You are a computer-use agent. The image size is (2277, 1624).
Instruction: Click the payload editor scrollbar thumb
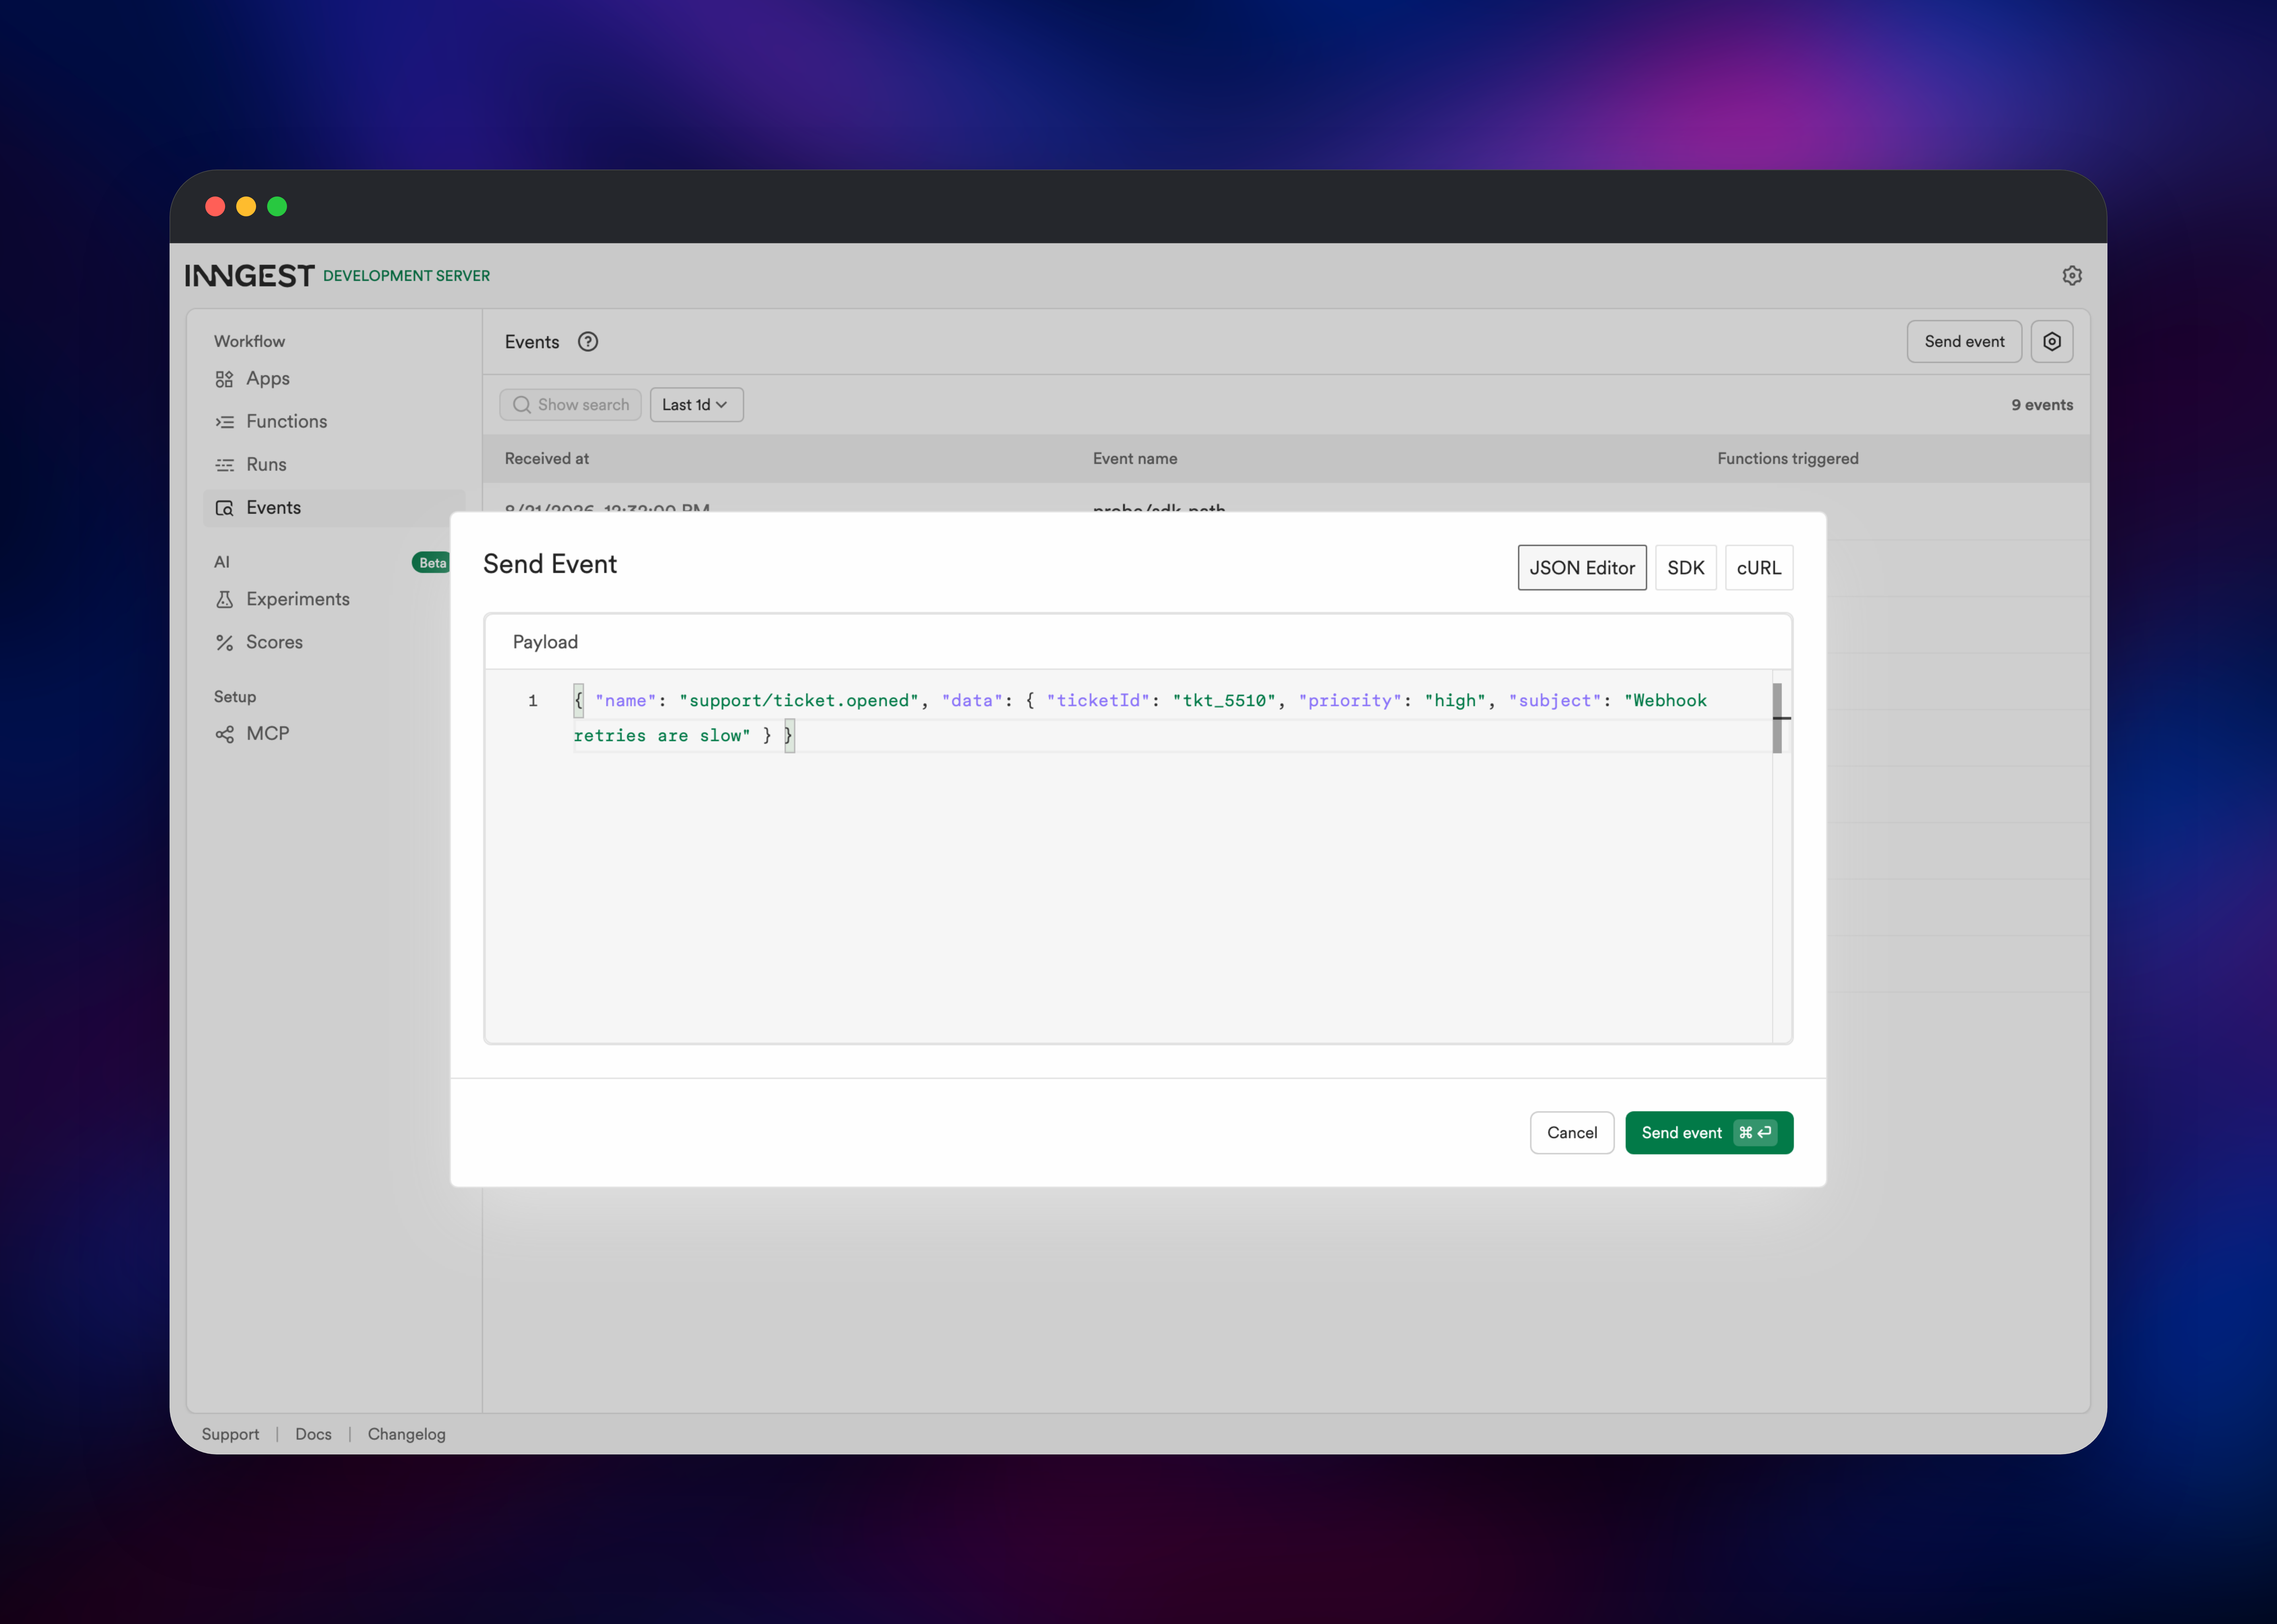(x=1777, y=718)
